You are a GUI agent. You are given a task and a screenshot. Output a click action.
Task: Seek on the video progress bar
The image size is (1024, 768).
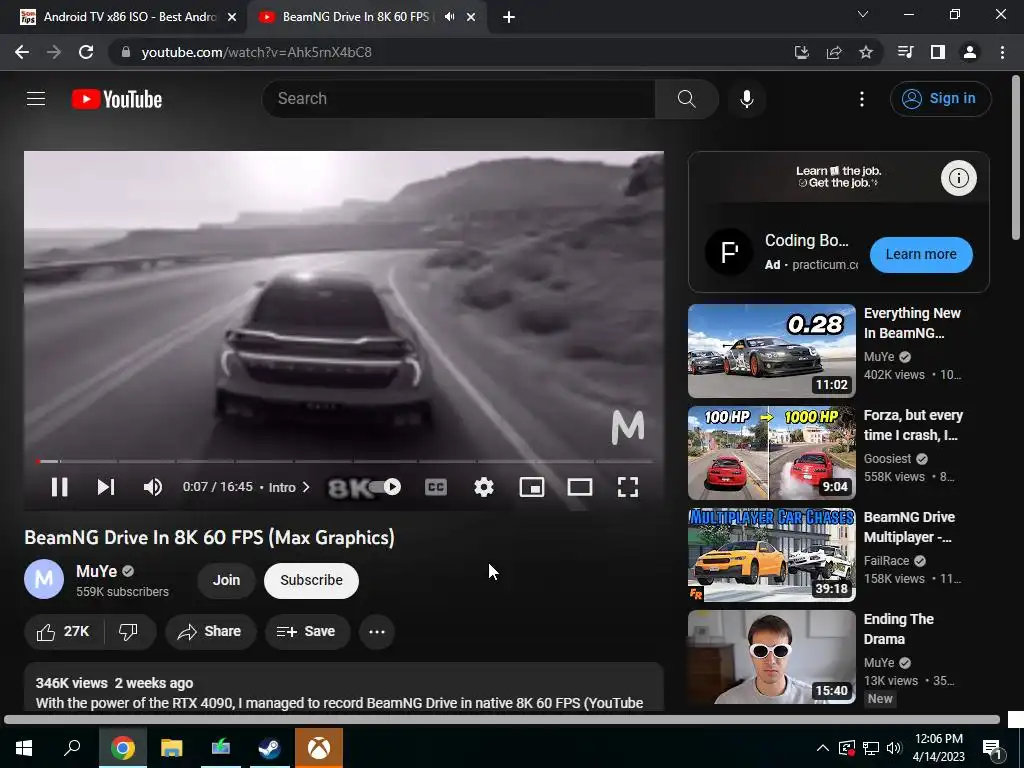point(344,461)
